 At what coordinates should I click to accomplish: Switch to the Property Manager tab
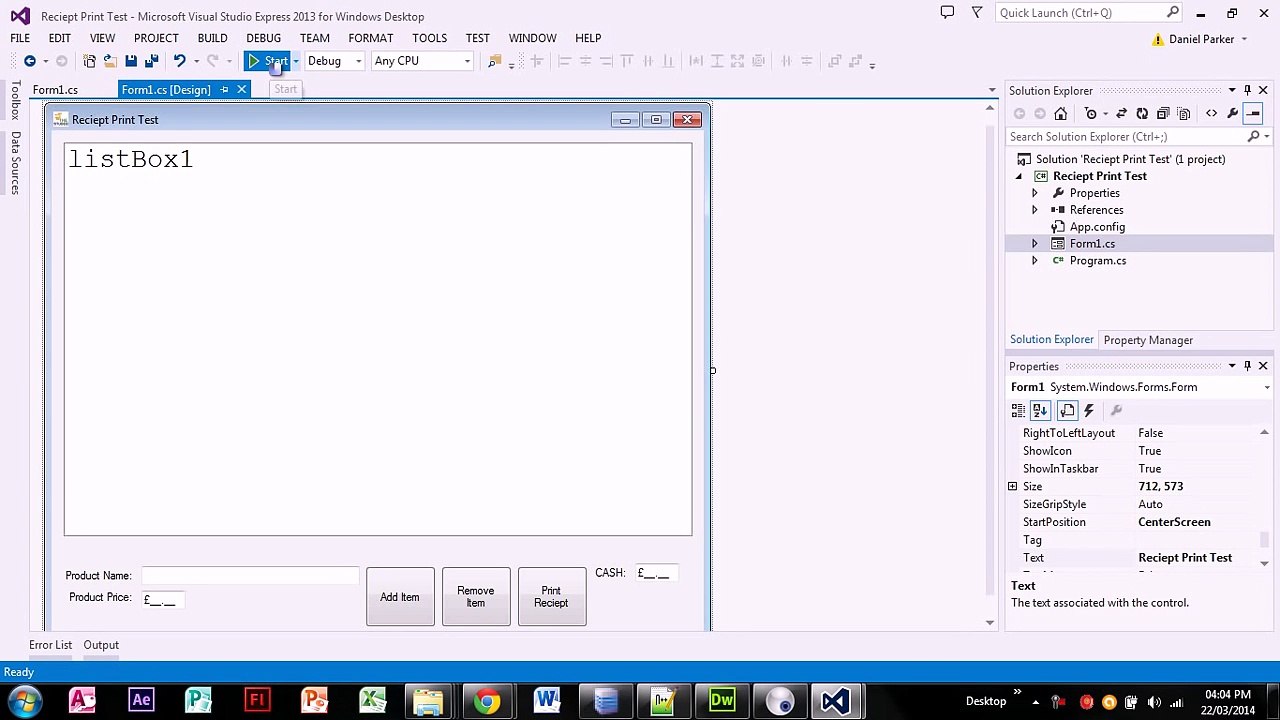[1148, 340]
